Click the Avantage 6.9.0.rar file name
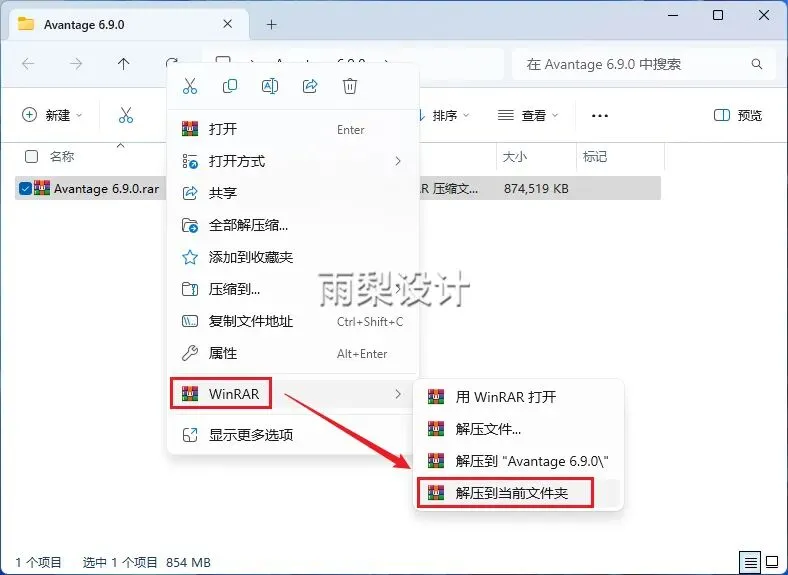The height and width of the screenshot is (575, 788). point(107,189)
